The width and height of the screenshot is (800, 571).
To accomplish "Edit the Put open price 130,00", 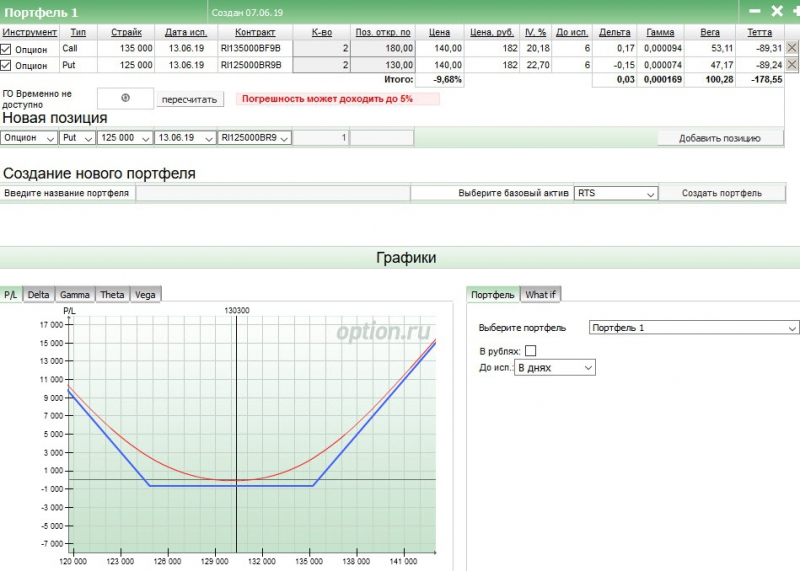I will point(383,65).
